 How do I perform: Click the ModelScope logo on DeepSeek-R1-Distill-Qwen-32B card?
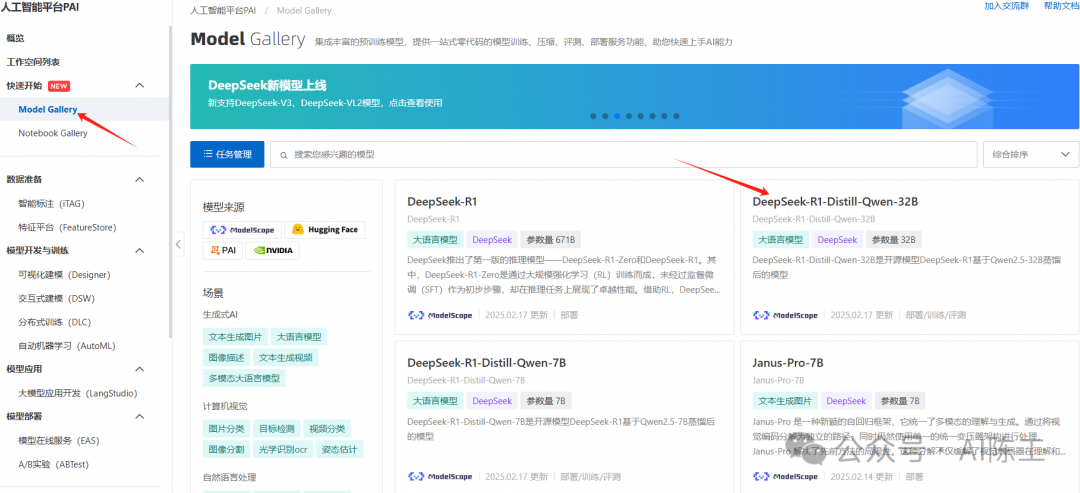click(785, 315)
